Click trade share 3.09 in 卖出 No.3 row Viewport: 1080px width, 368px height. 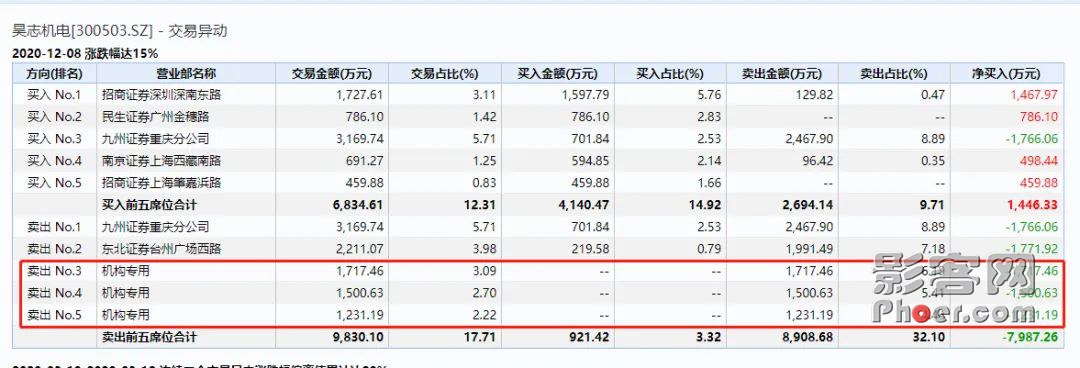click(485, 271)
